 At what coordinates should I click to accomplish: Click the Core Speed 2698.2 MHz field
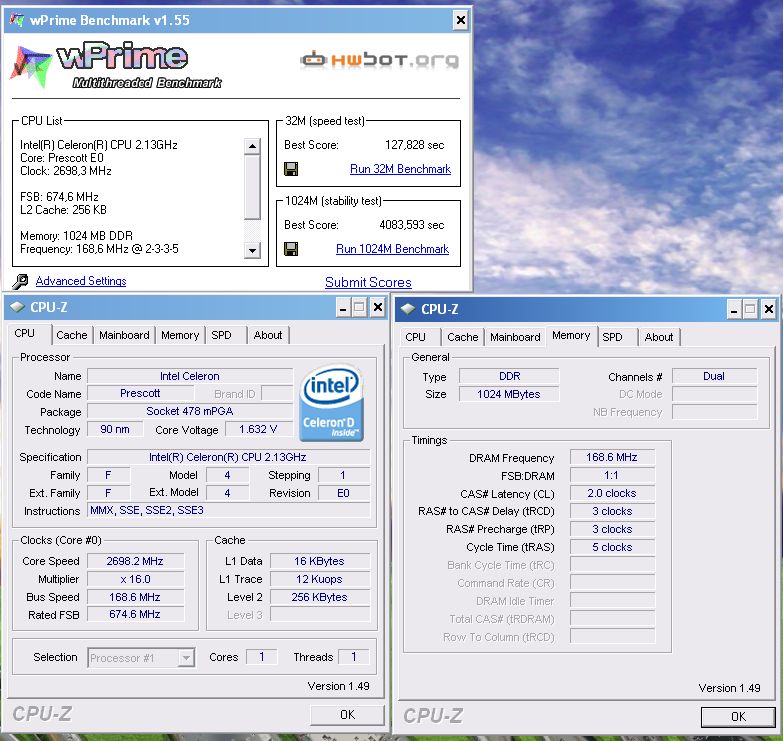coord(135,561)
